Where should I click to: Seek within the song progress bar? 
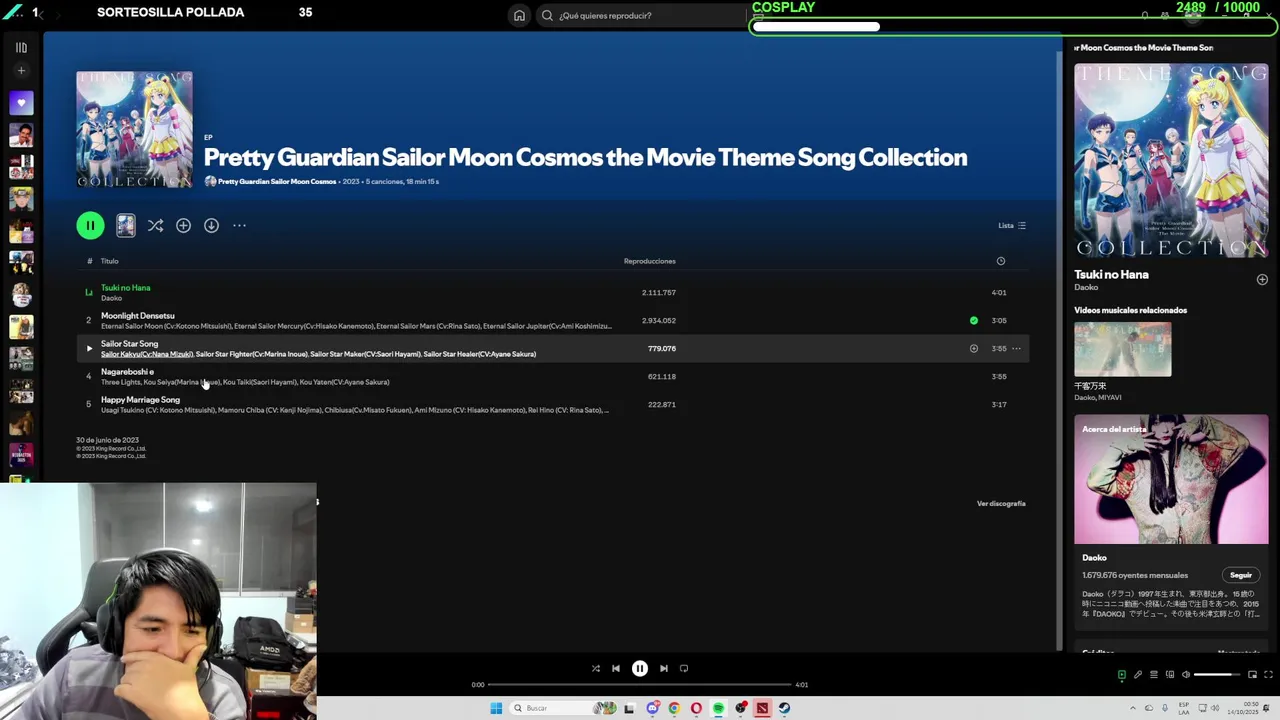coord(640,685)
